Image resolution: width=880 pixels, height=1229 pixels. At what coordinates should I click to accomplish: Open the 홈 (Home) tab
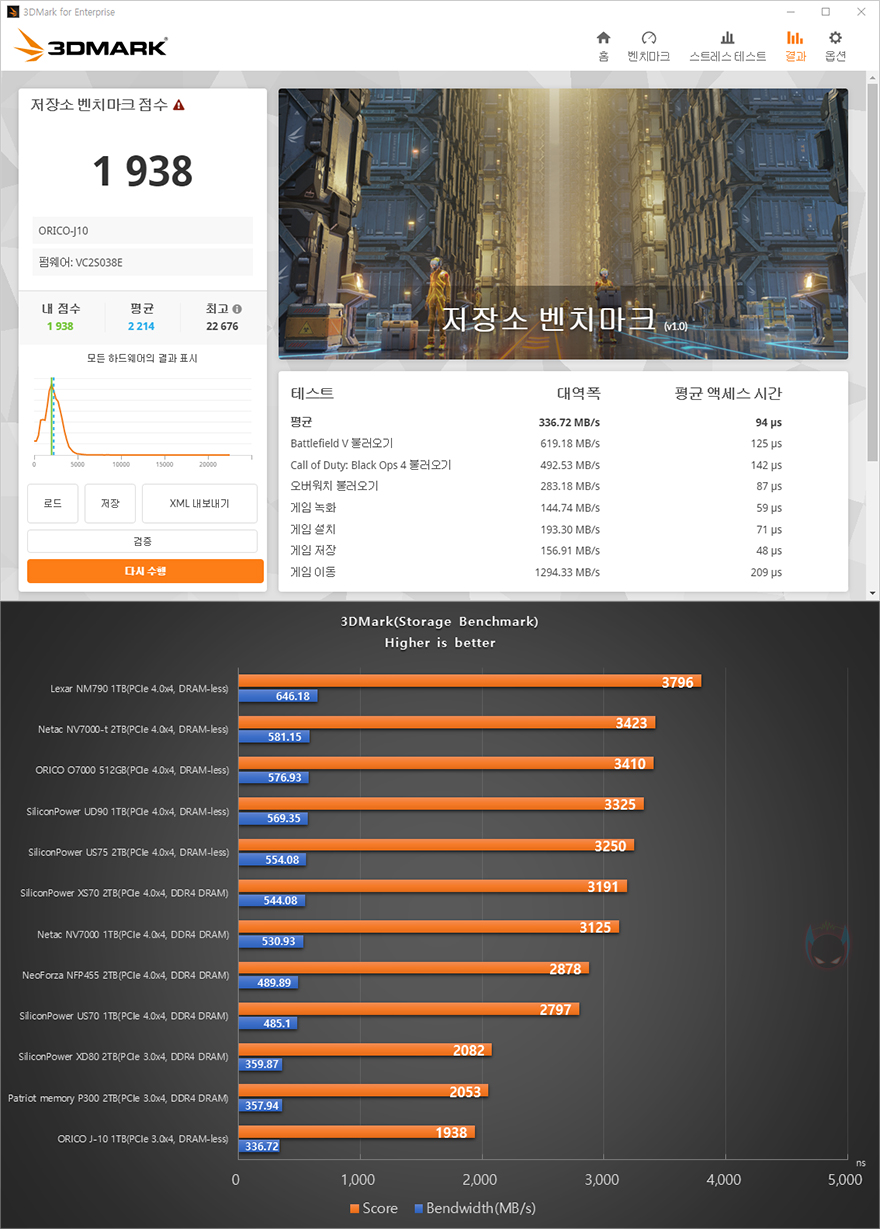[603, 46]
